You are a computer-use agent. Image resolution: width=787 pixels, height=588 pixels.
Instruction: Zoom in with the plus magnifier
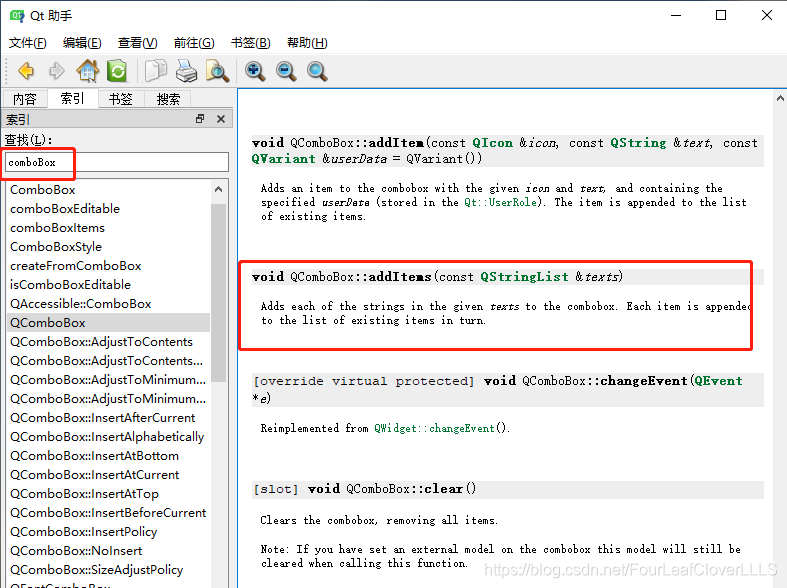click(255, 71)
